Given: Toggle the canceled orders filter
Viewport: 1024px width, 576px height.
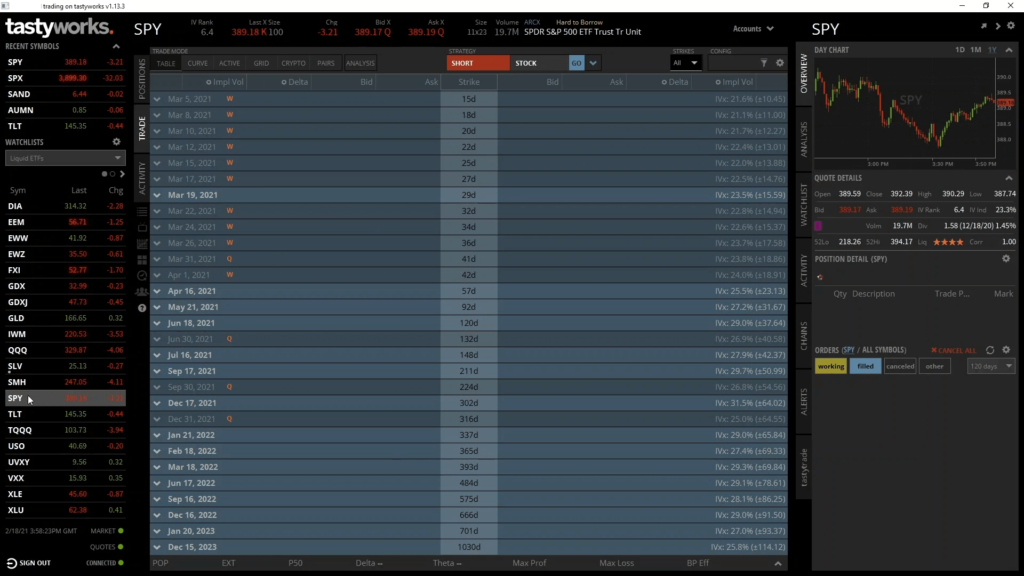Looking at the screenshot, I should [900, 366].
